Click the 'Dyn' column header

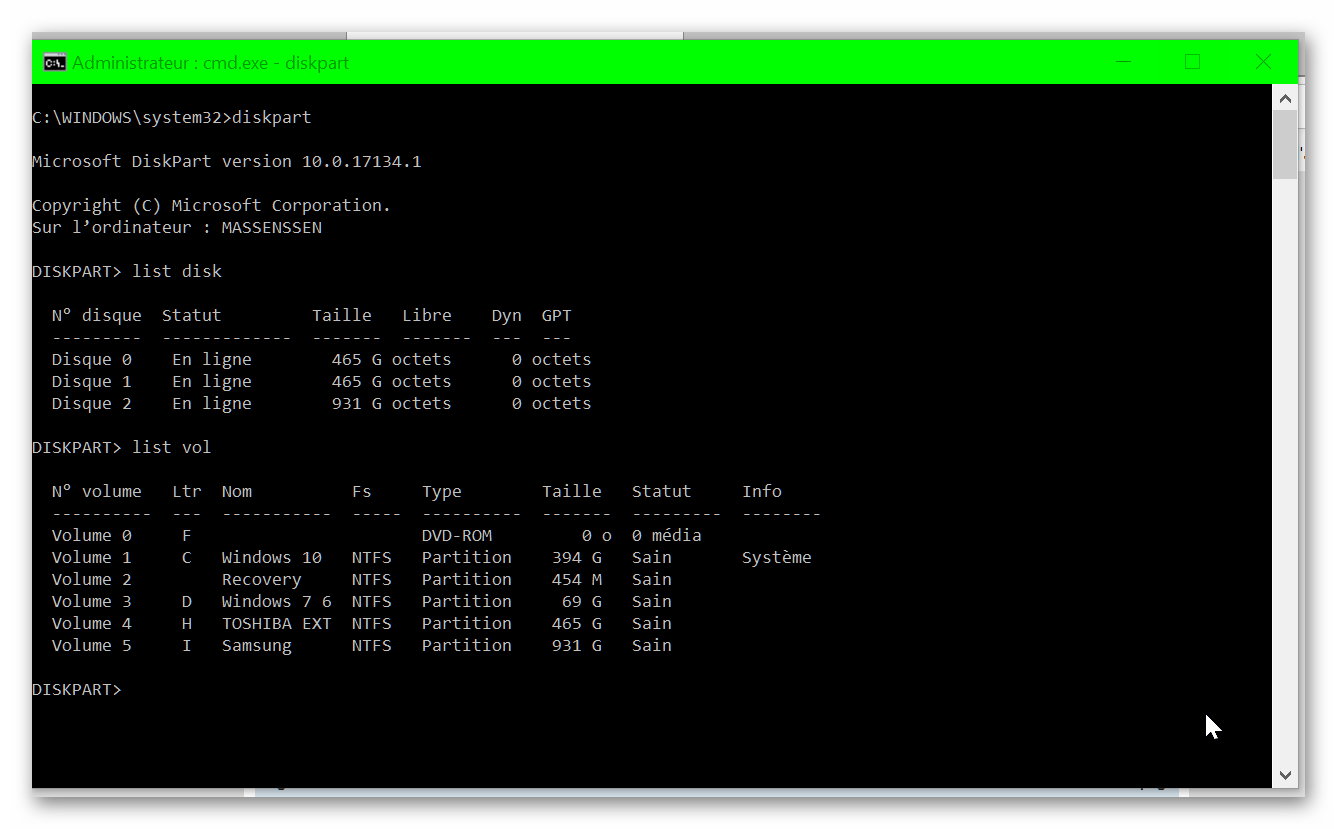pyautogui.click(x=507, y=316)
